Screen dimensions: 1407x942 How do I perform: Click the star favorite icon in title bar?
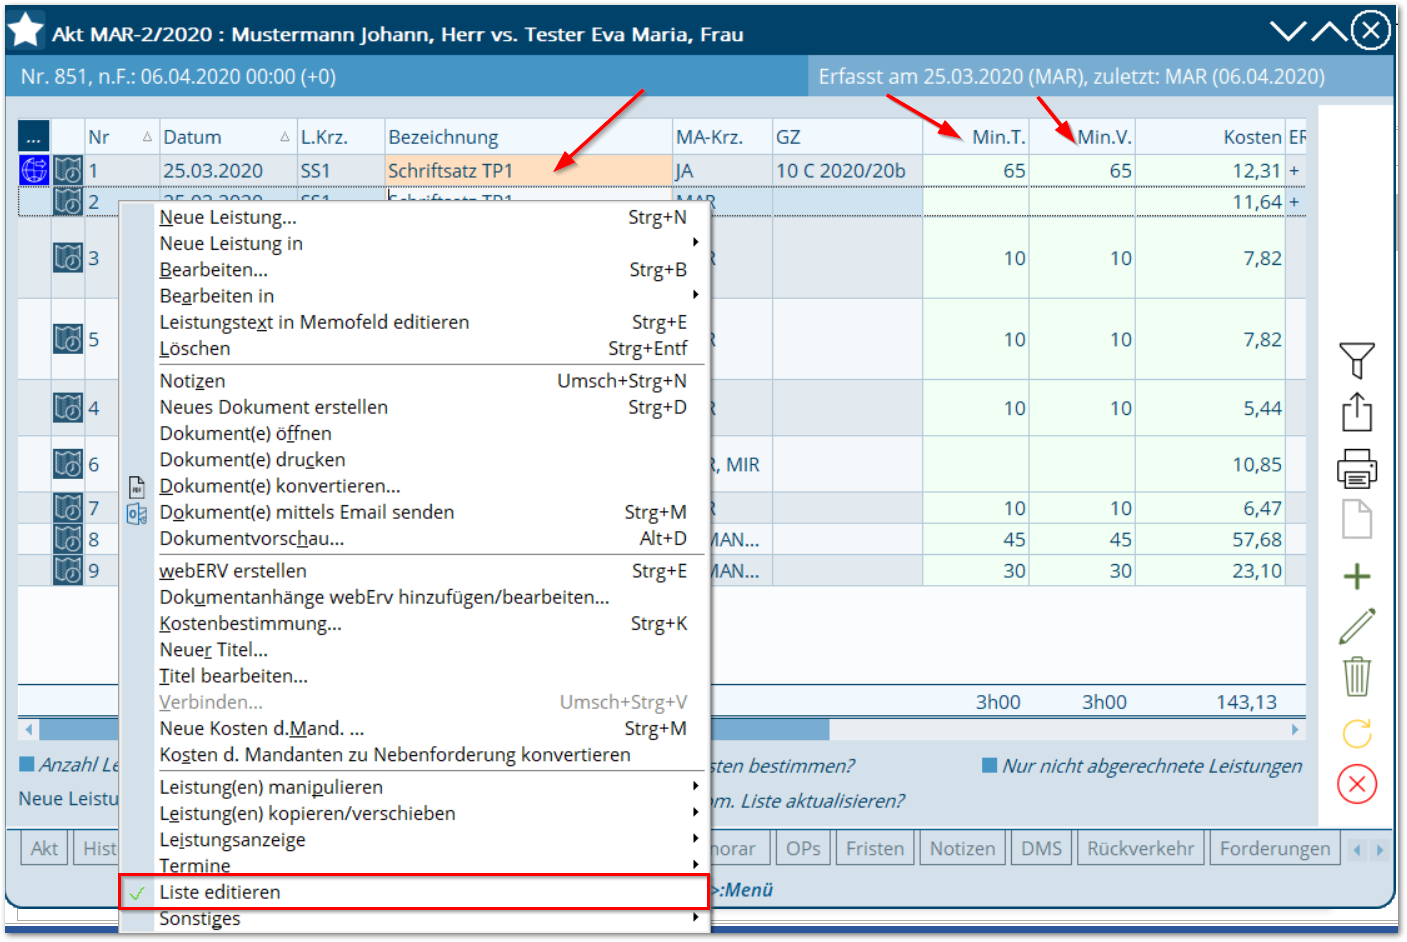(26, 30)
